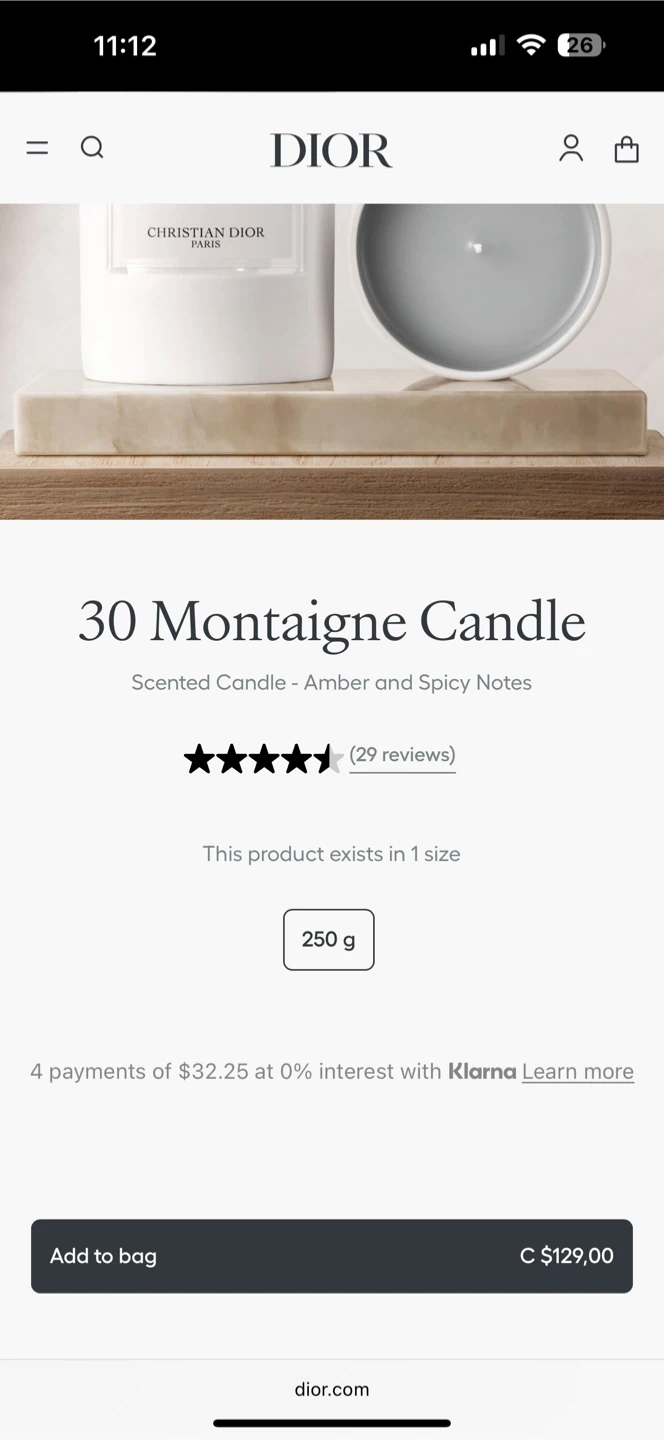
Task: Tap the 11:12 clock in status bar
Action: click(125, 45)
